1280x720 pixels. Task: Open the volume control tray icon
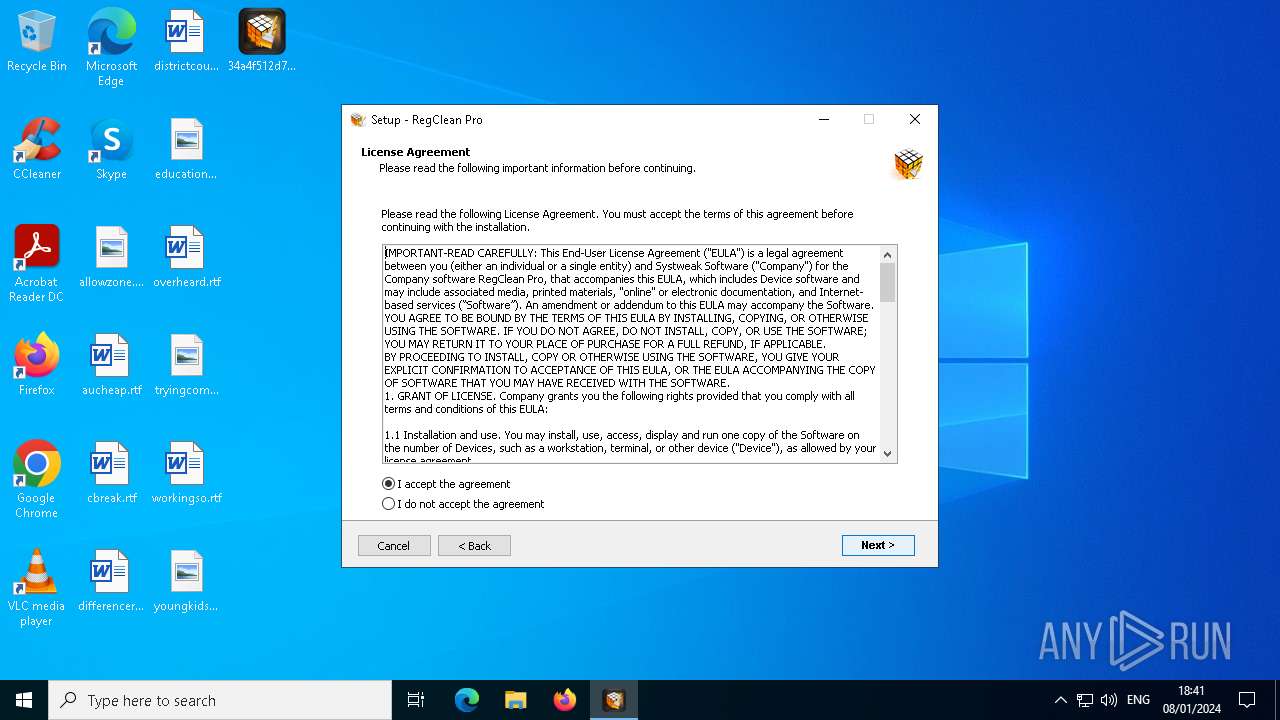[x=1109, y=700]
